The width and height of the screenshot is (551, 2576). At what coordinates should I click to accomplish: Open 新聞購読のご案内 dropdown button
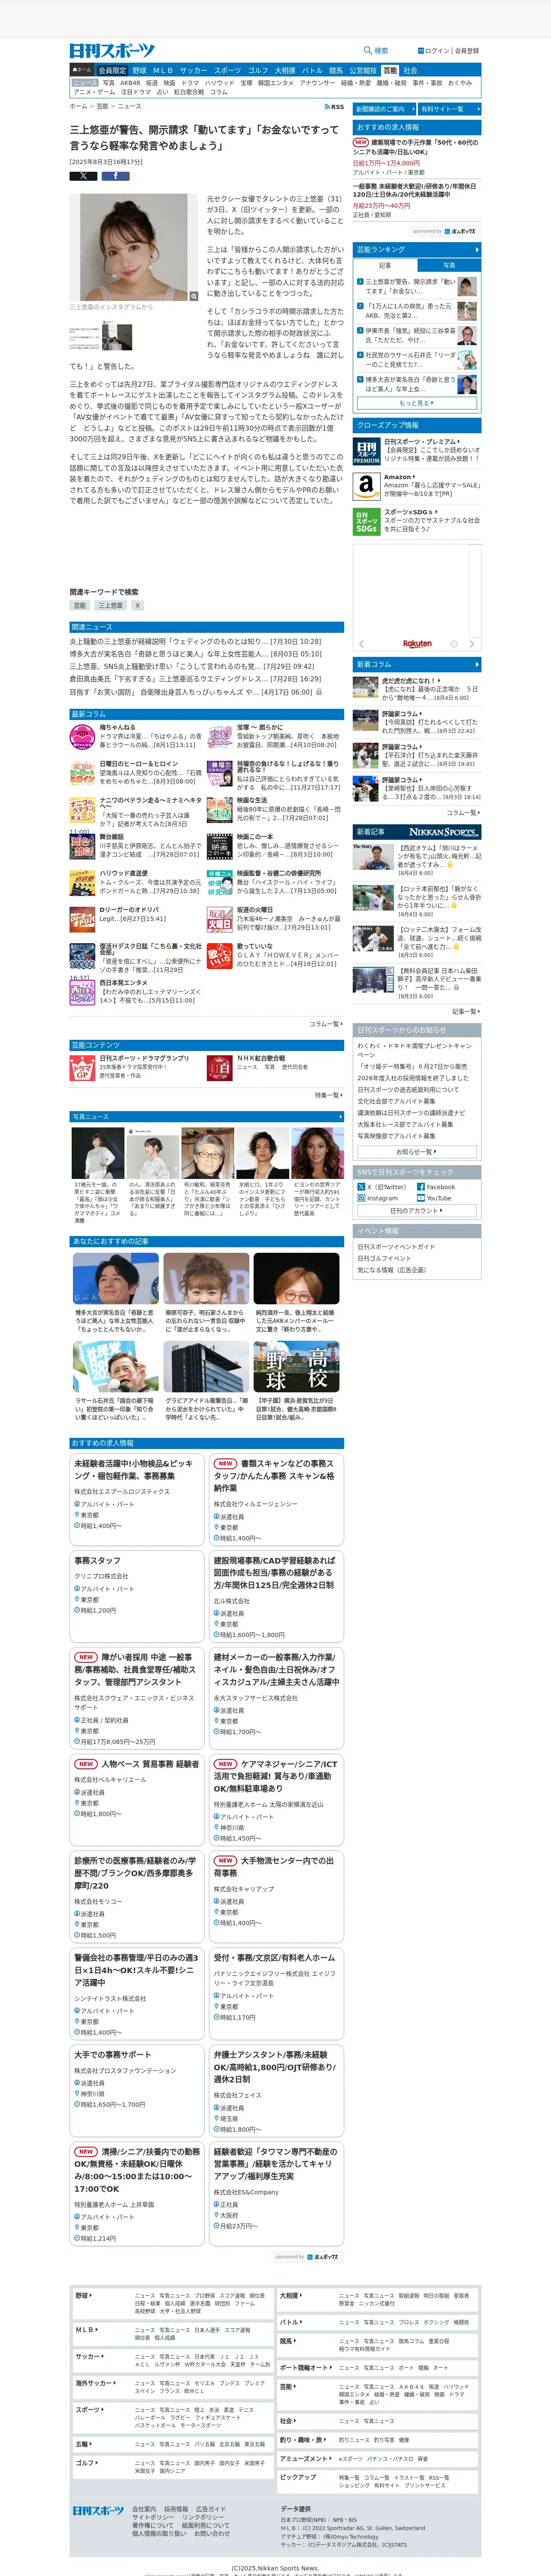(384, 109)
